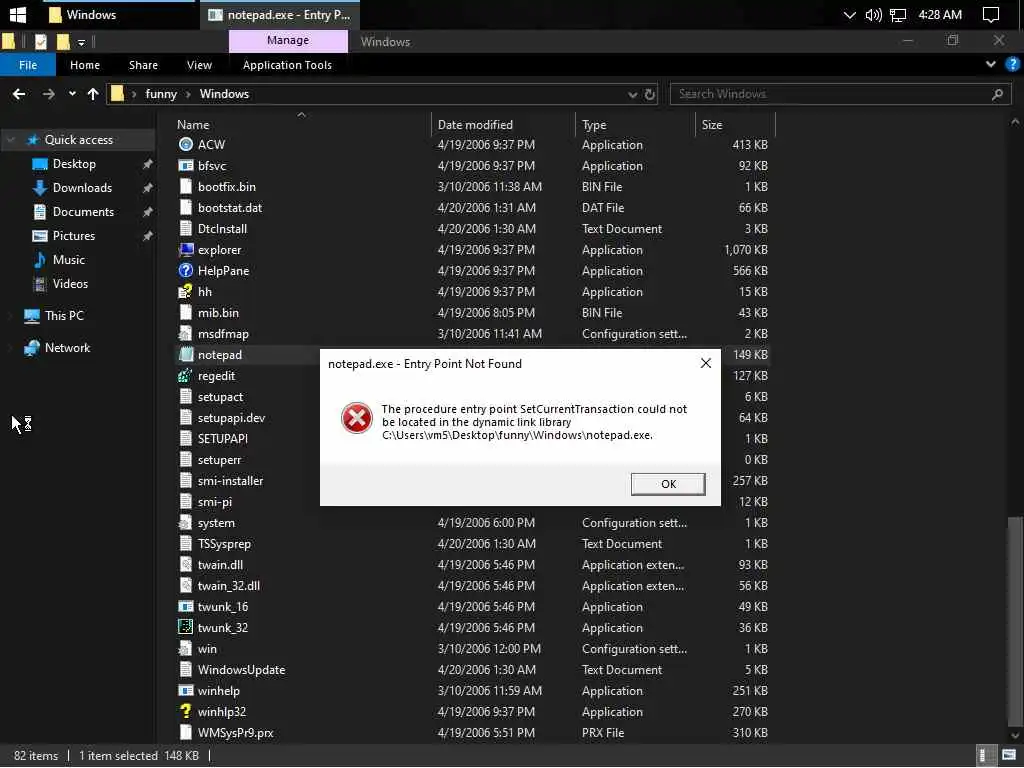Open the address bar history dropdown

point(632,95)
